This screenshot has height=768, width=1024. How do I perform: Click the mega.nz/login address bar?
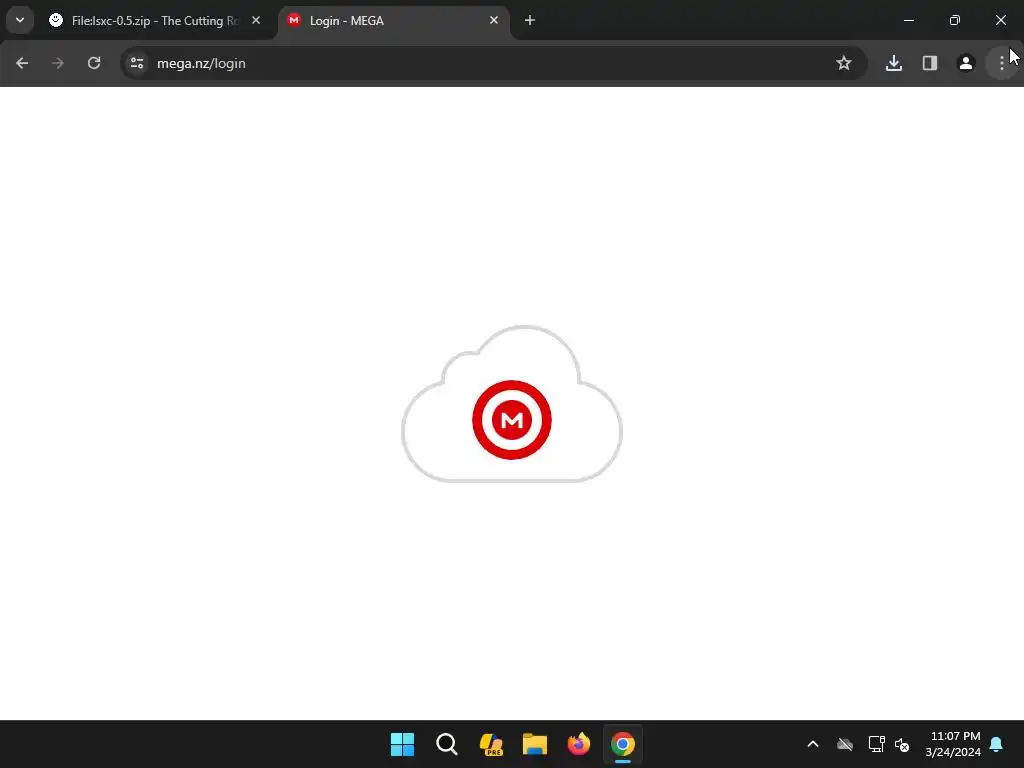(x=494, y=63)
